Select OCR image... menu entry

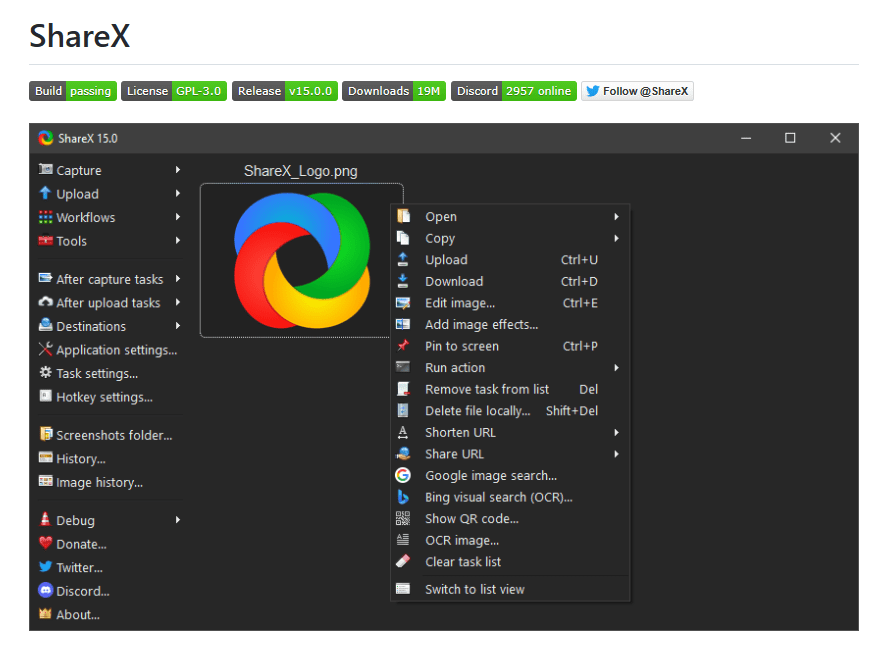[510, 540]
